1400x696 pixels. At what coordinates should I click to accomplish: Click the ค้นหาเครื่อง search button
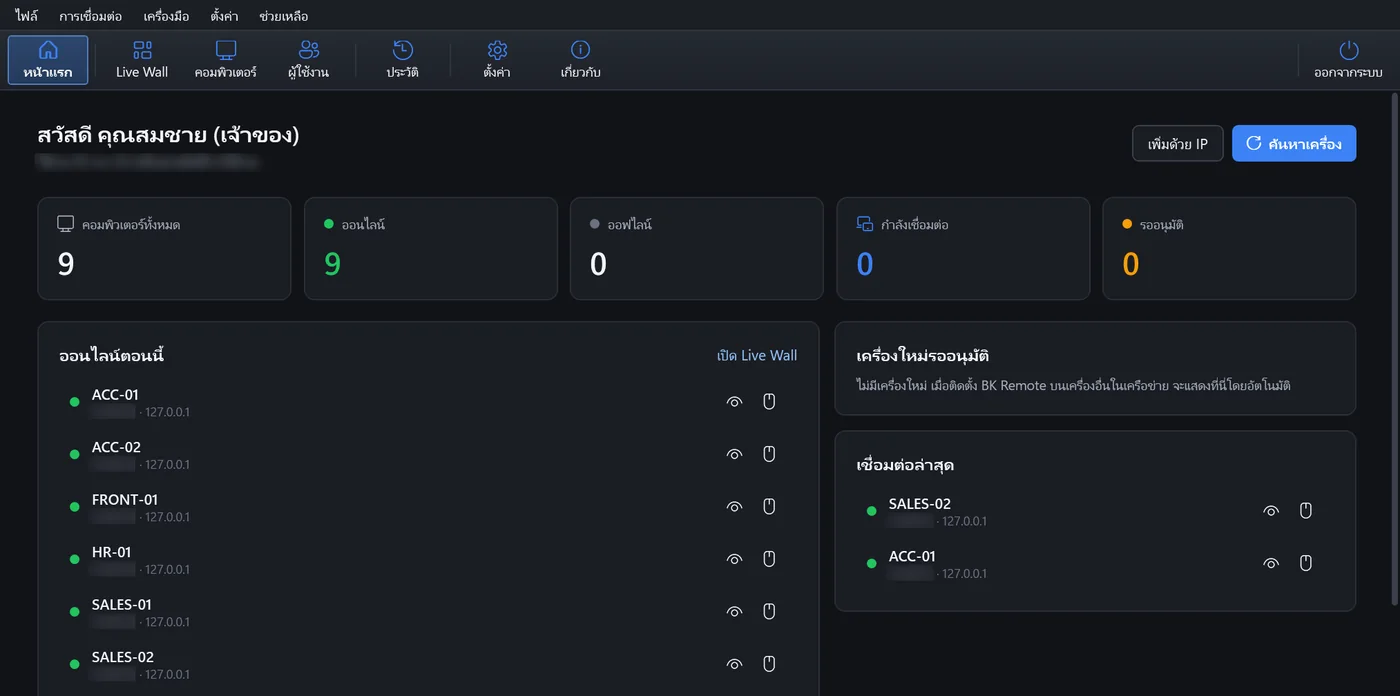(1294, 143)
